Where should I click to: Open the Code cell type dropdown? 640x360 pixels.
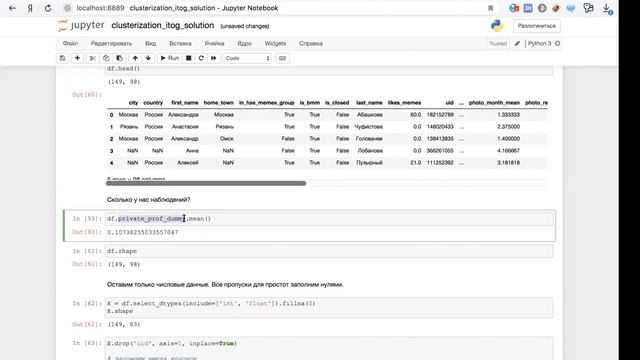247,58
